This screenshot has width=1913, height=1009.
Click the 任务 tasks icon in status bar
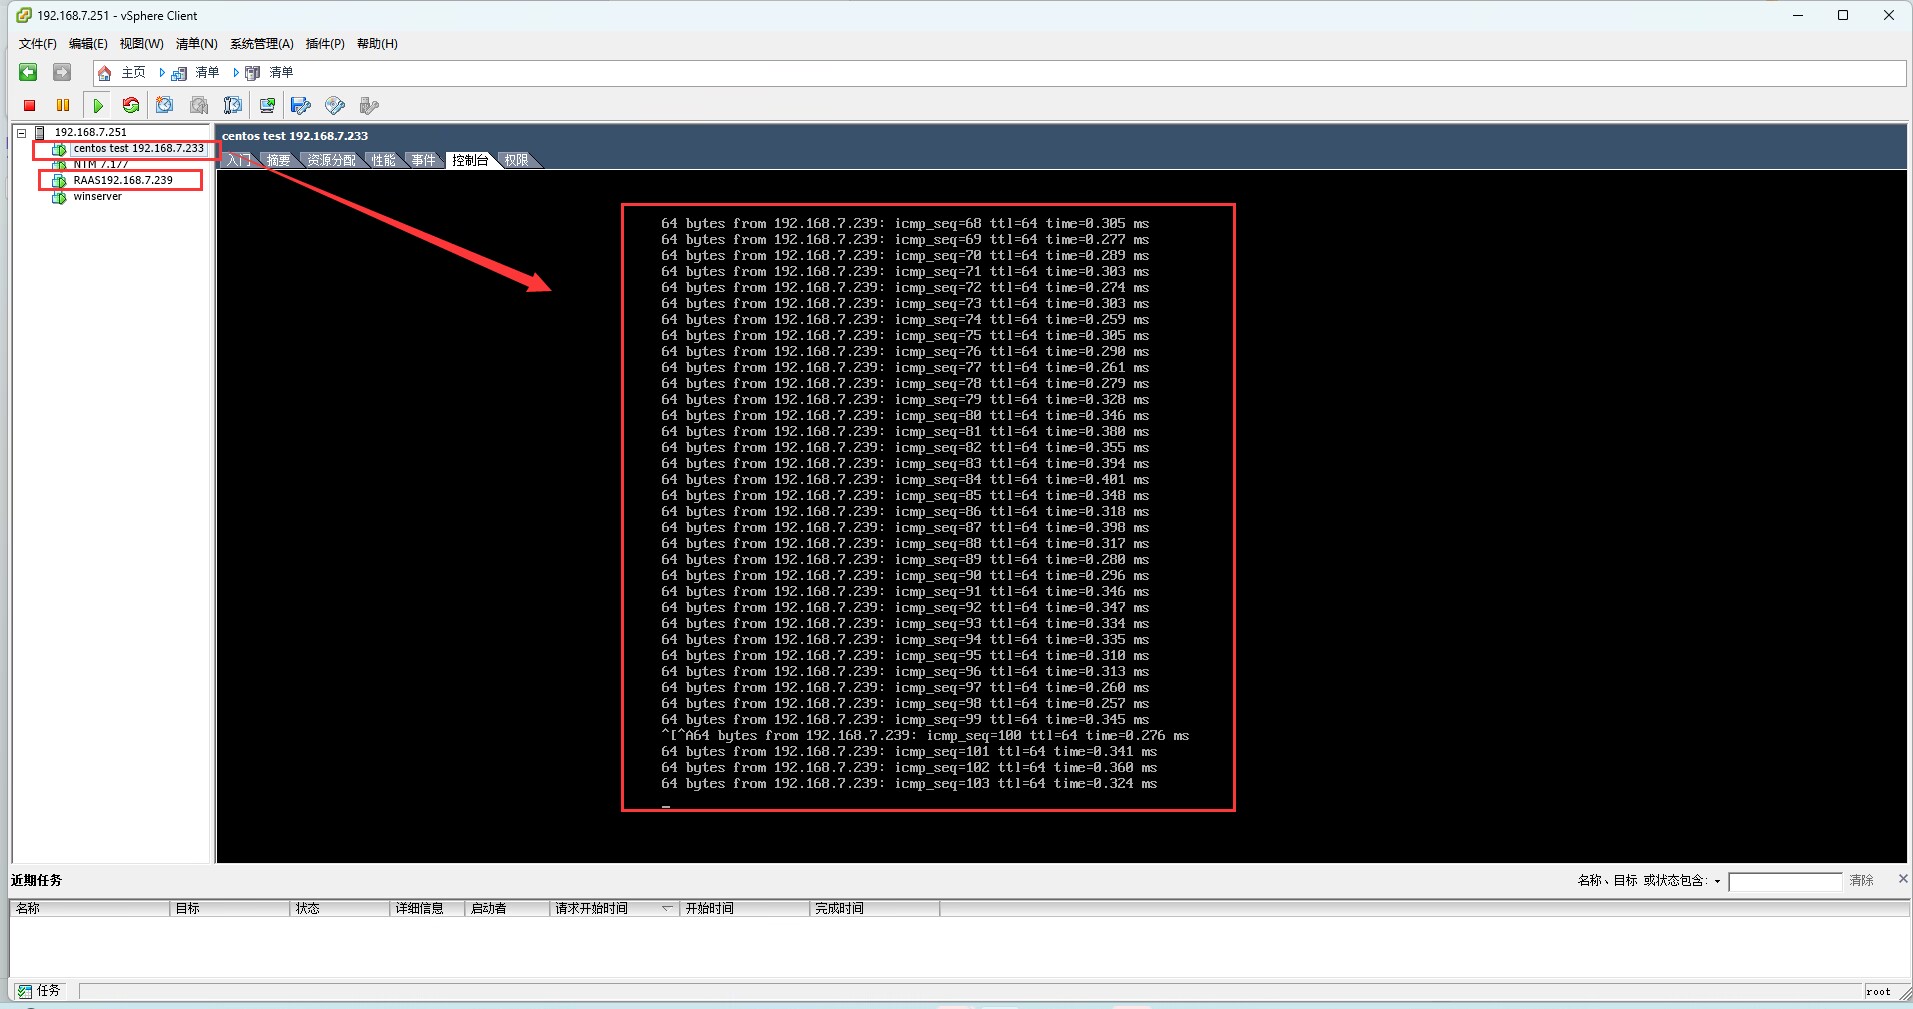[x=25, y=991]
